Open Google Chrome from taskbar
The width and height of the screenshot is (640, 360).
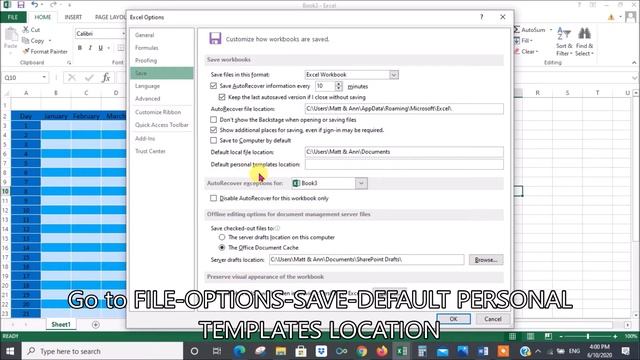click(361, 351)
